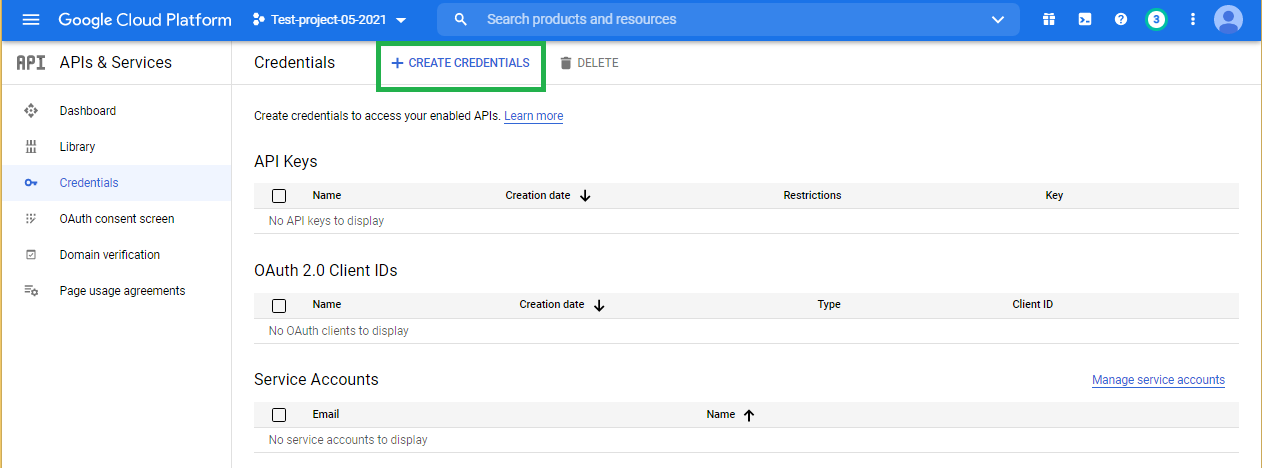Check the Service Accounts select-all box

[279, 415]
